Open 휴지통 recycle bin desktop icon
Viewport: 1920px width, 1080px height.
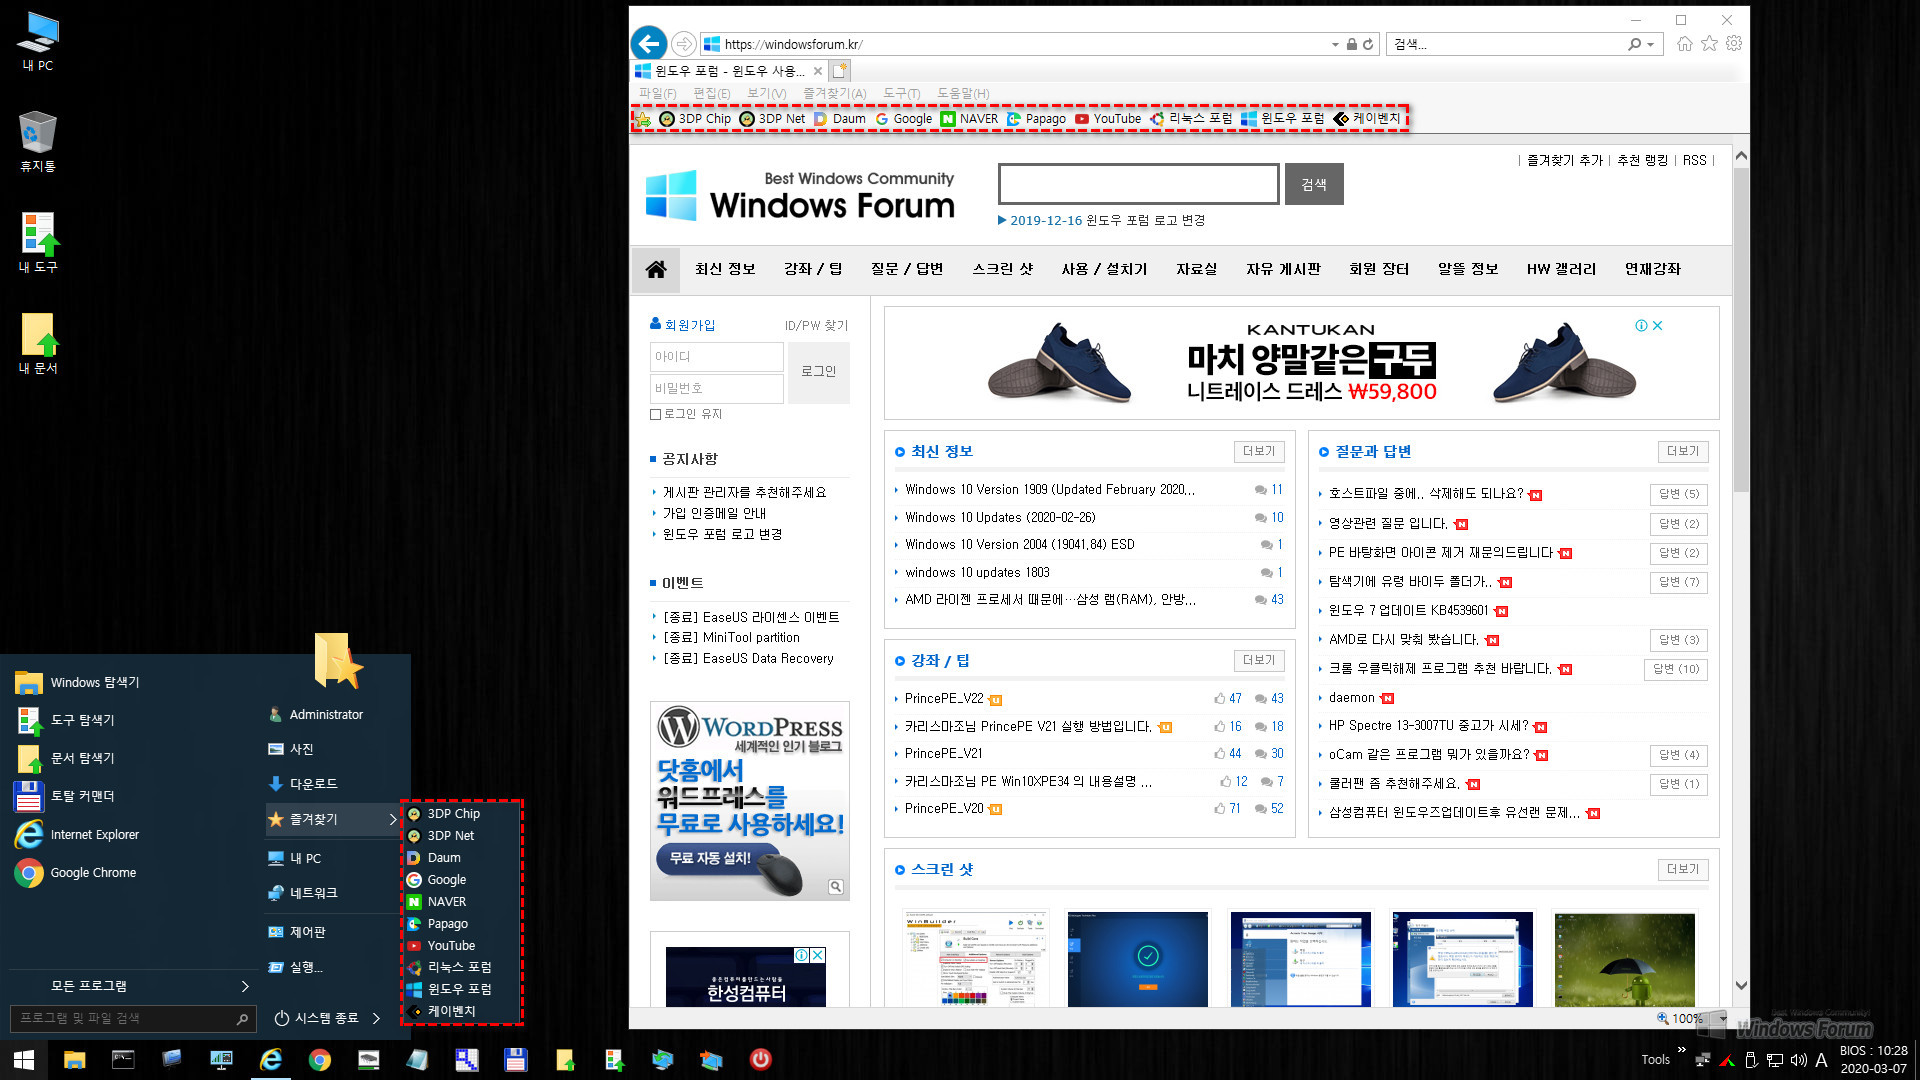point(38,142)
